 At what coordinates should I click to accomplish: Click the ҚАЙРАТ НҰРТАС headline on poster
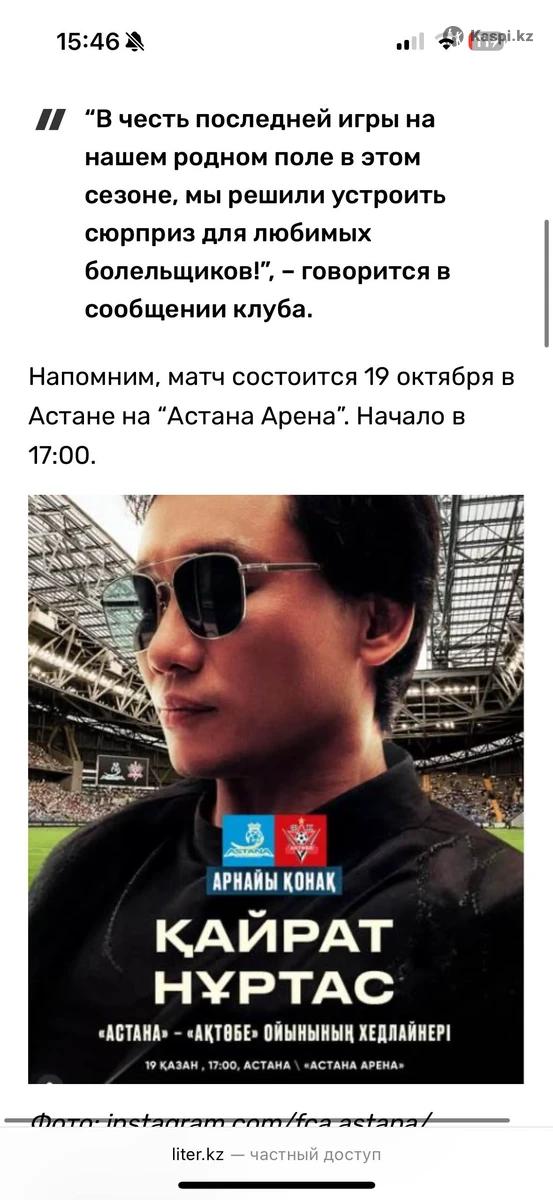coord(275,962)
